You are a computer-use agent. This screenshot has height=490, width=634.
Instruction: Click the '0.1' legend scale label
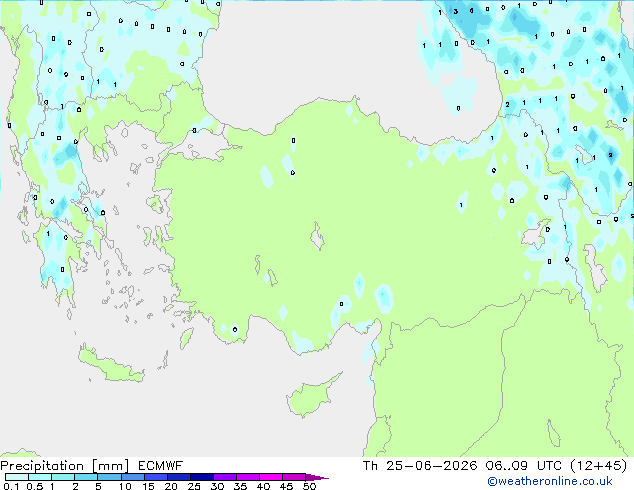(x=11, y=486)
